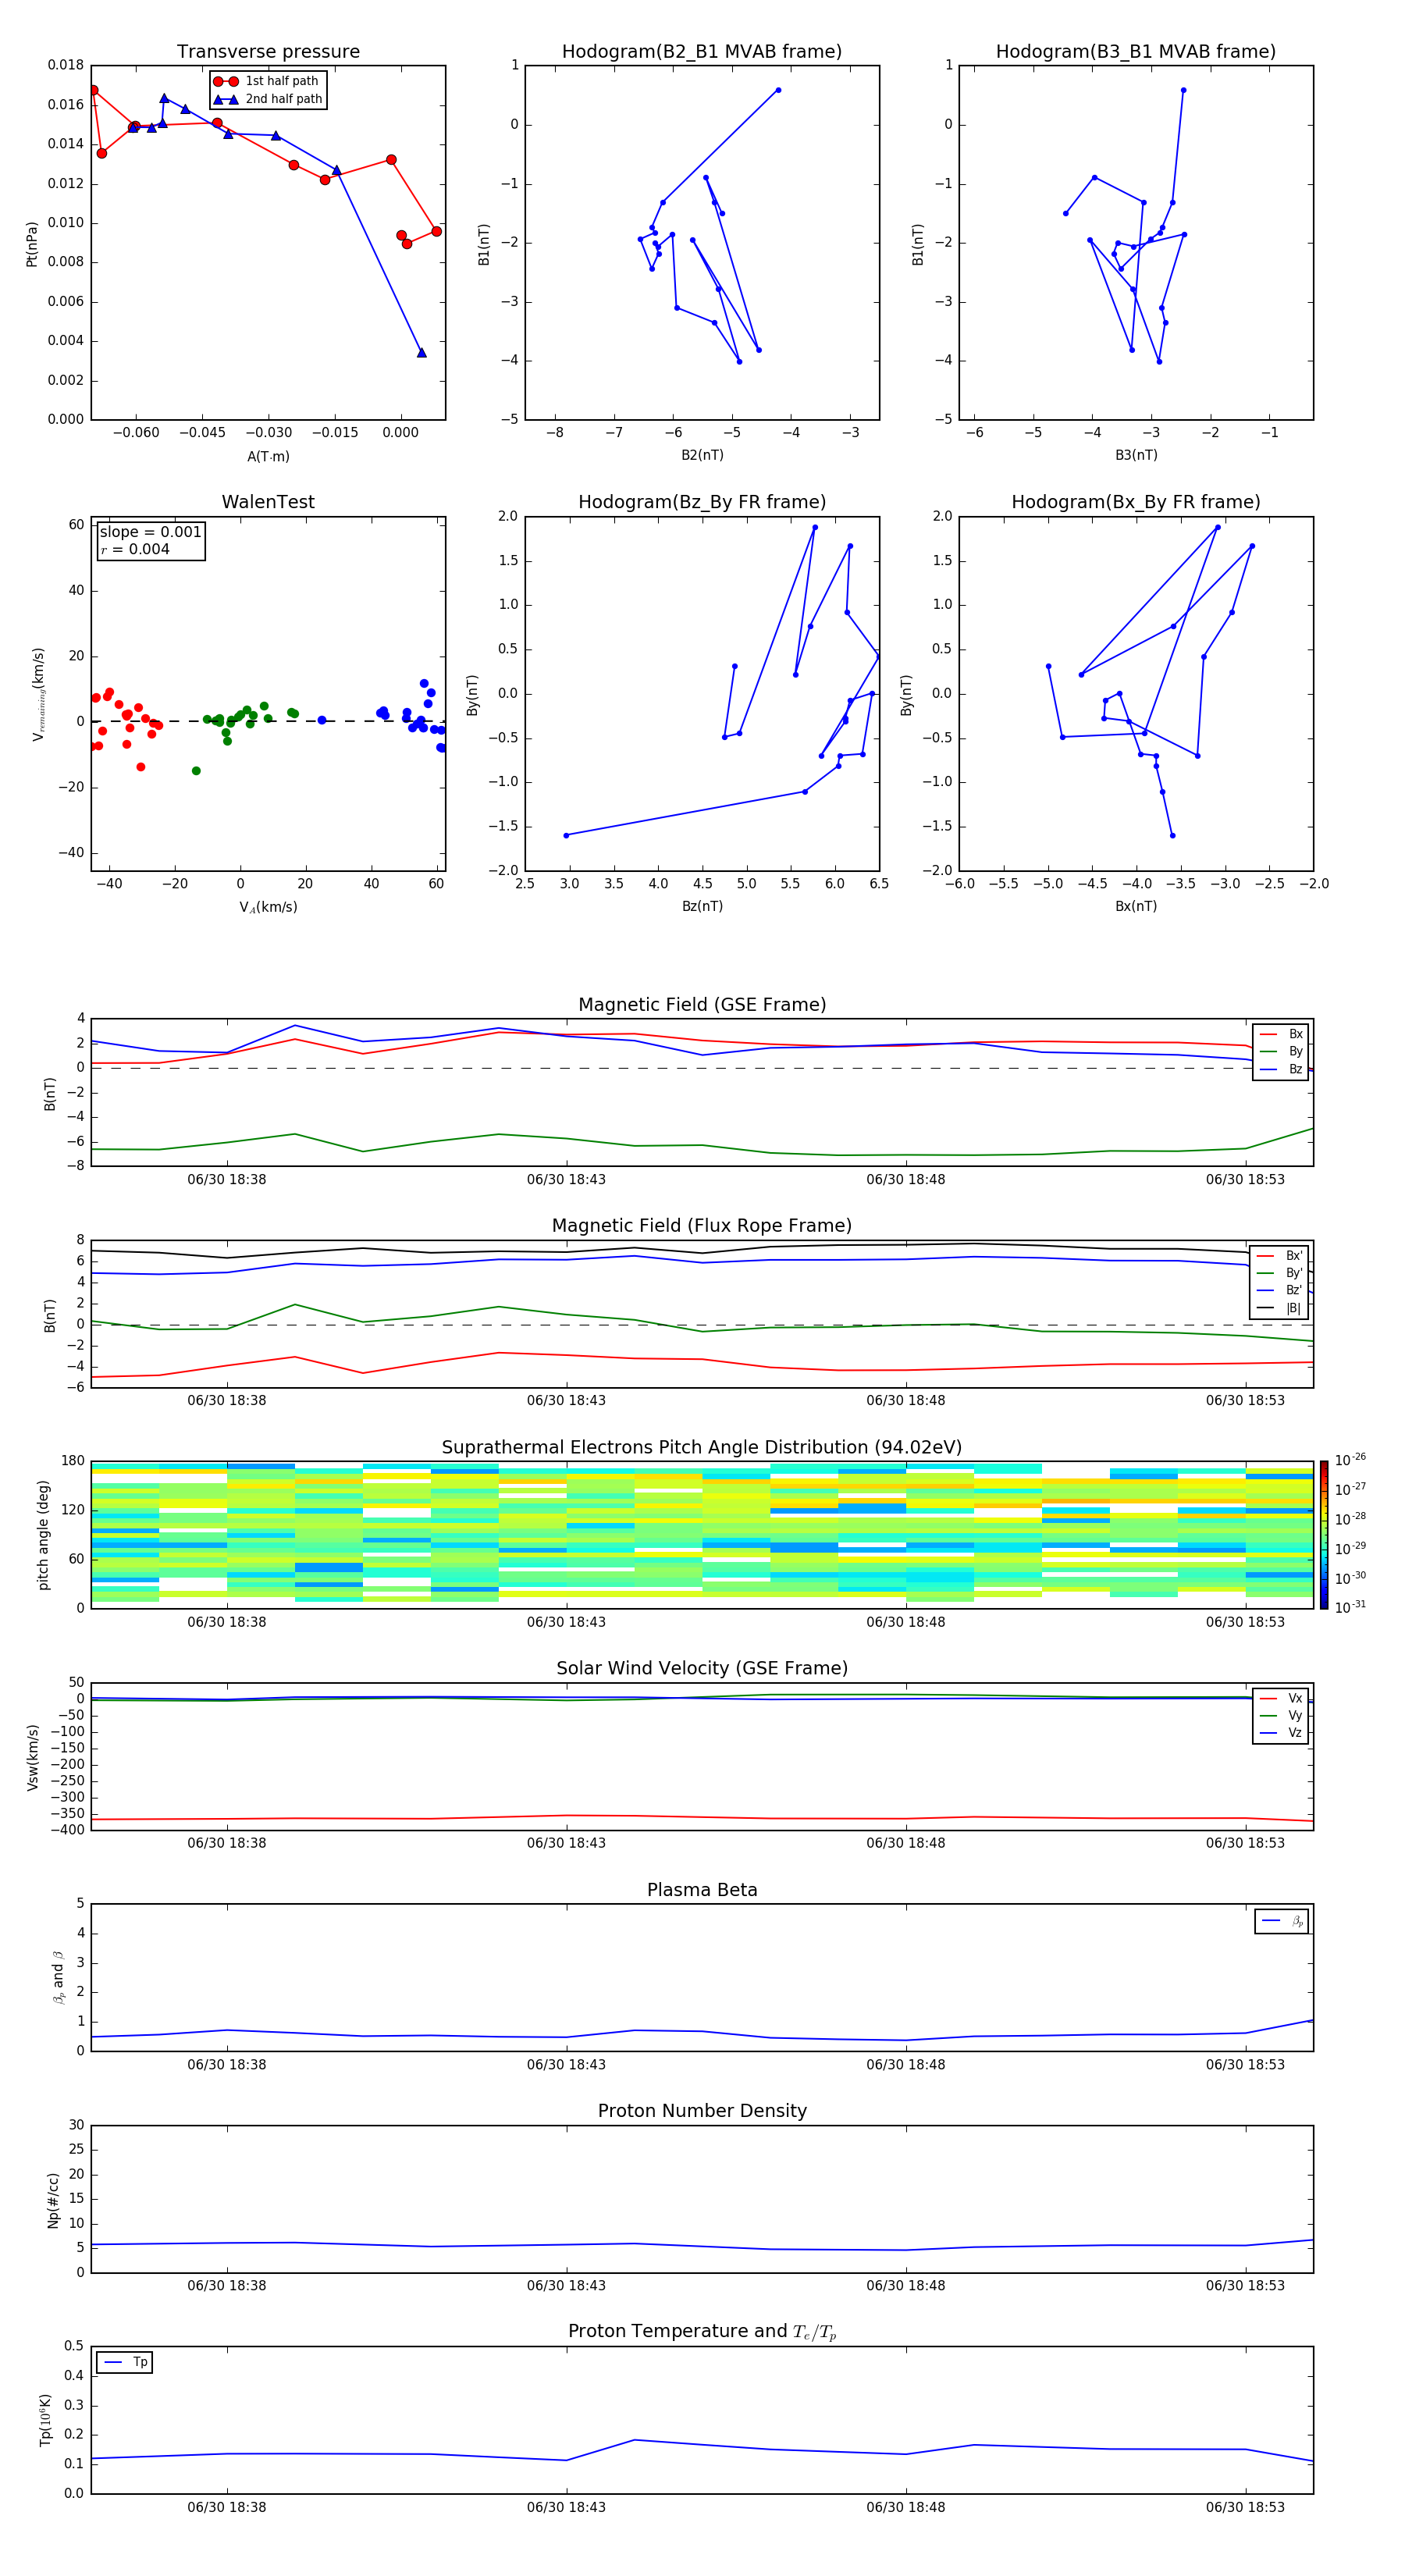Click the "WalenTest" plot title
The width and height of the screenshot is (1405, 2576).
point(268,502)
